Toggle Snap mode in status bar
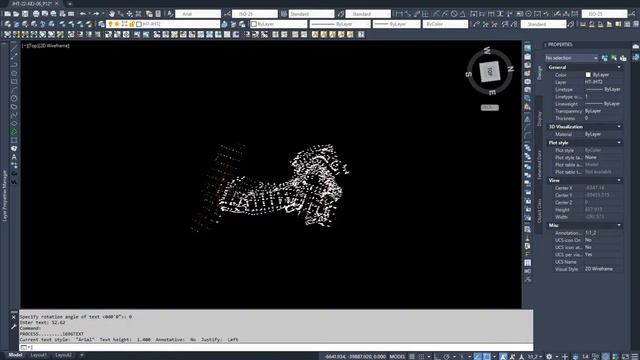Screen dimensions: 640x360 click(x=422, y=356)
